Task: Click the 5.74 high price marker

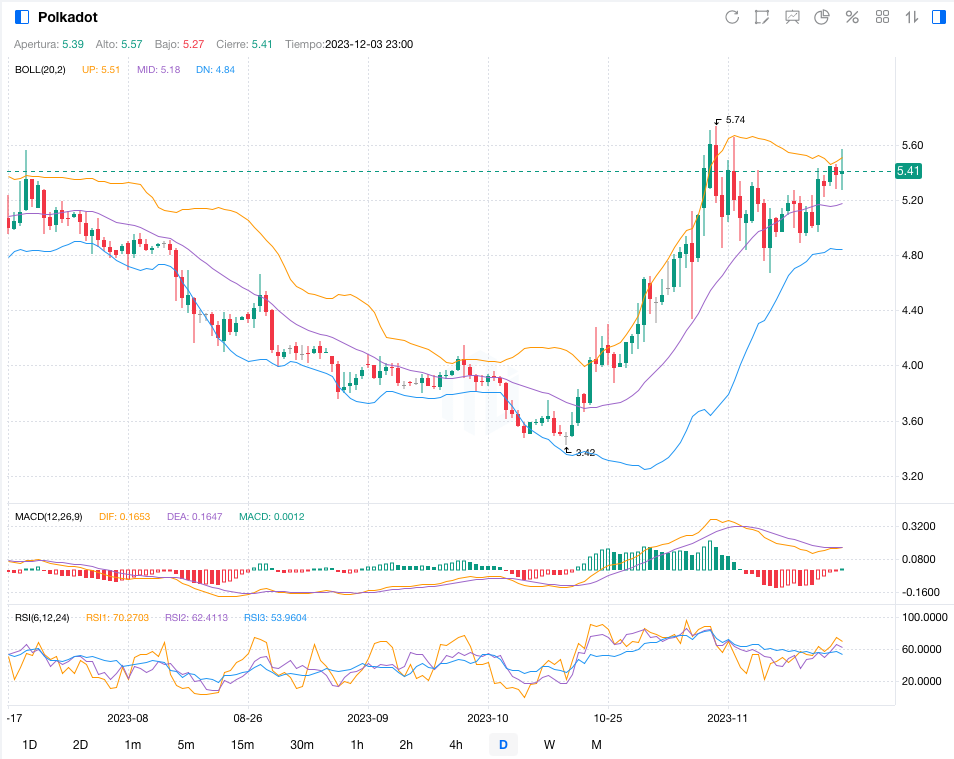Action: (735, 120)
